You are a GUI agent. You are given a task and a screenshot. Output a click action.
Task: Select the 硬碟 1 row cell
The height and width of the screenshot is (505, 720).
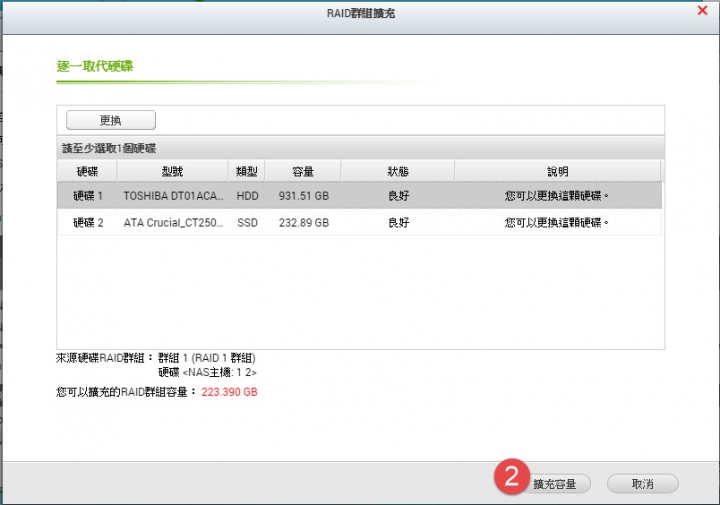[x=88, y=196]
